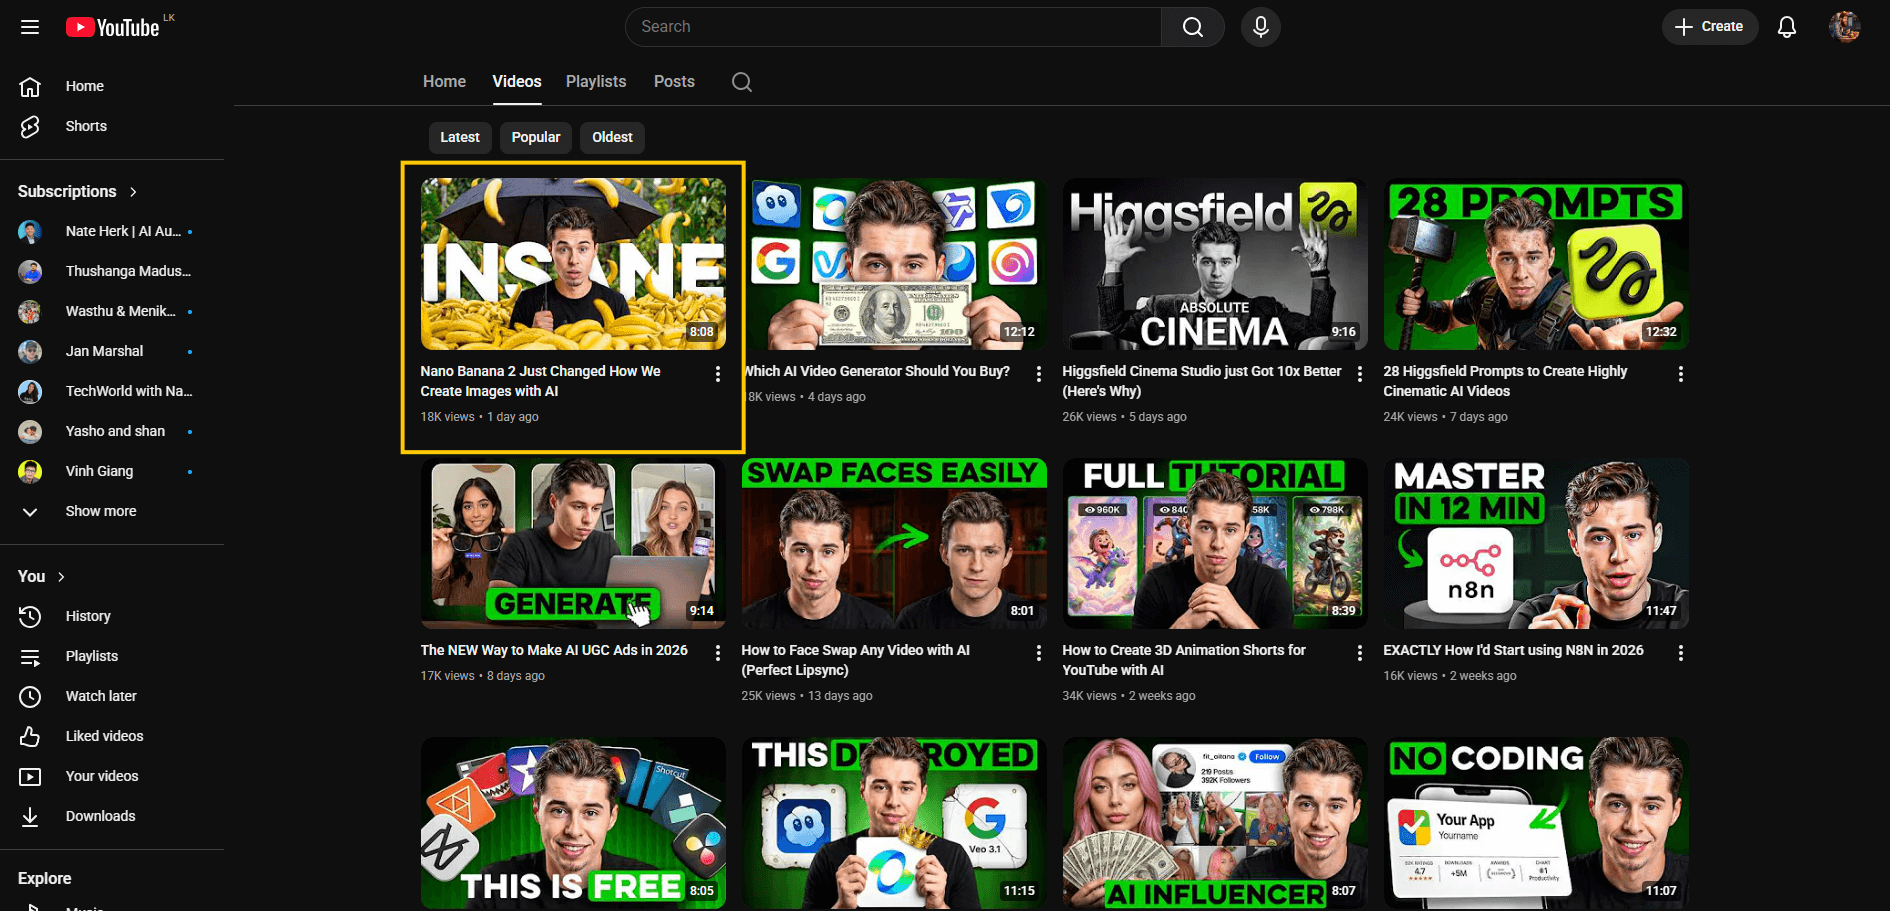Open the channel search magnifier next to Posts

point(741,81)
